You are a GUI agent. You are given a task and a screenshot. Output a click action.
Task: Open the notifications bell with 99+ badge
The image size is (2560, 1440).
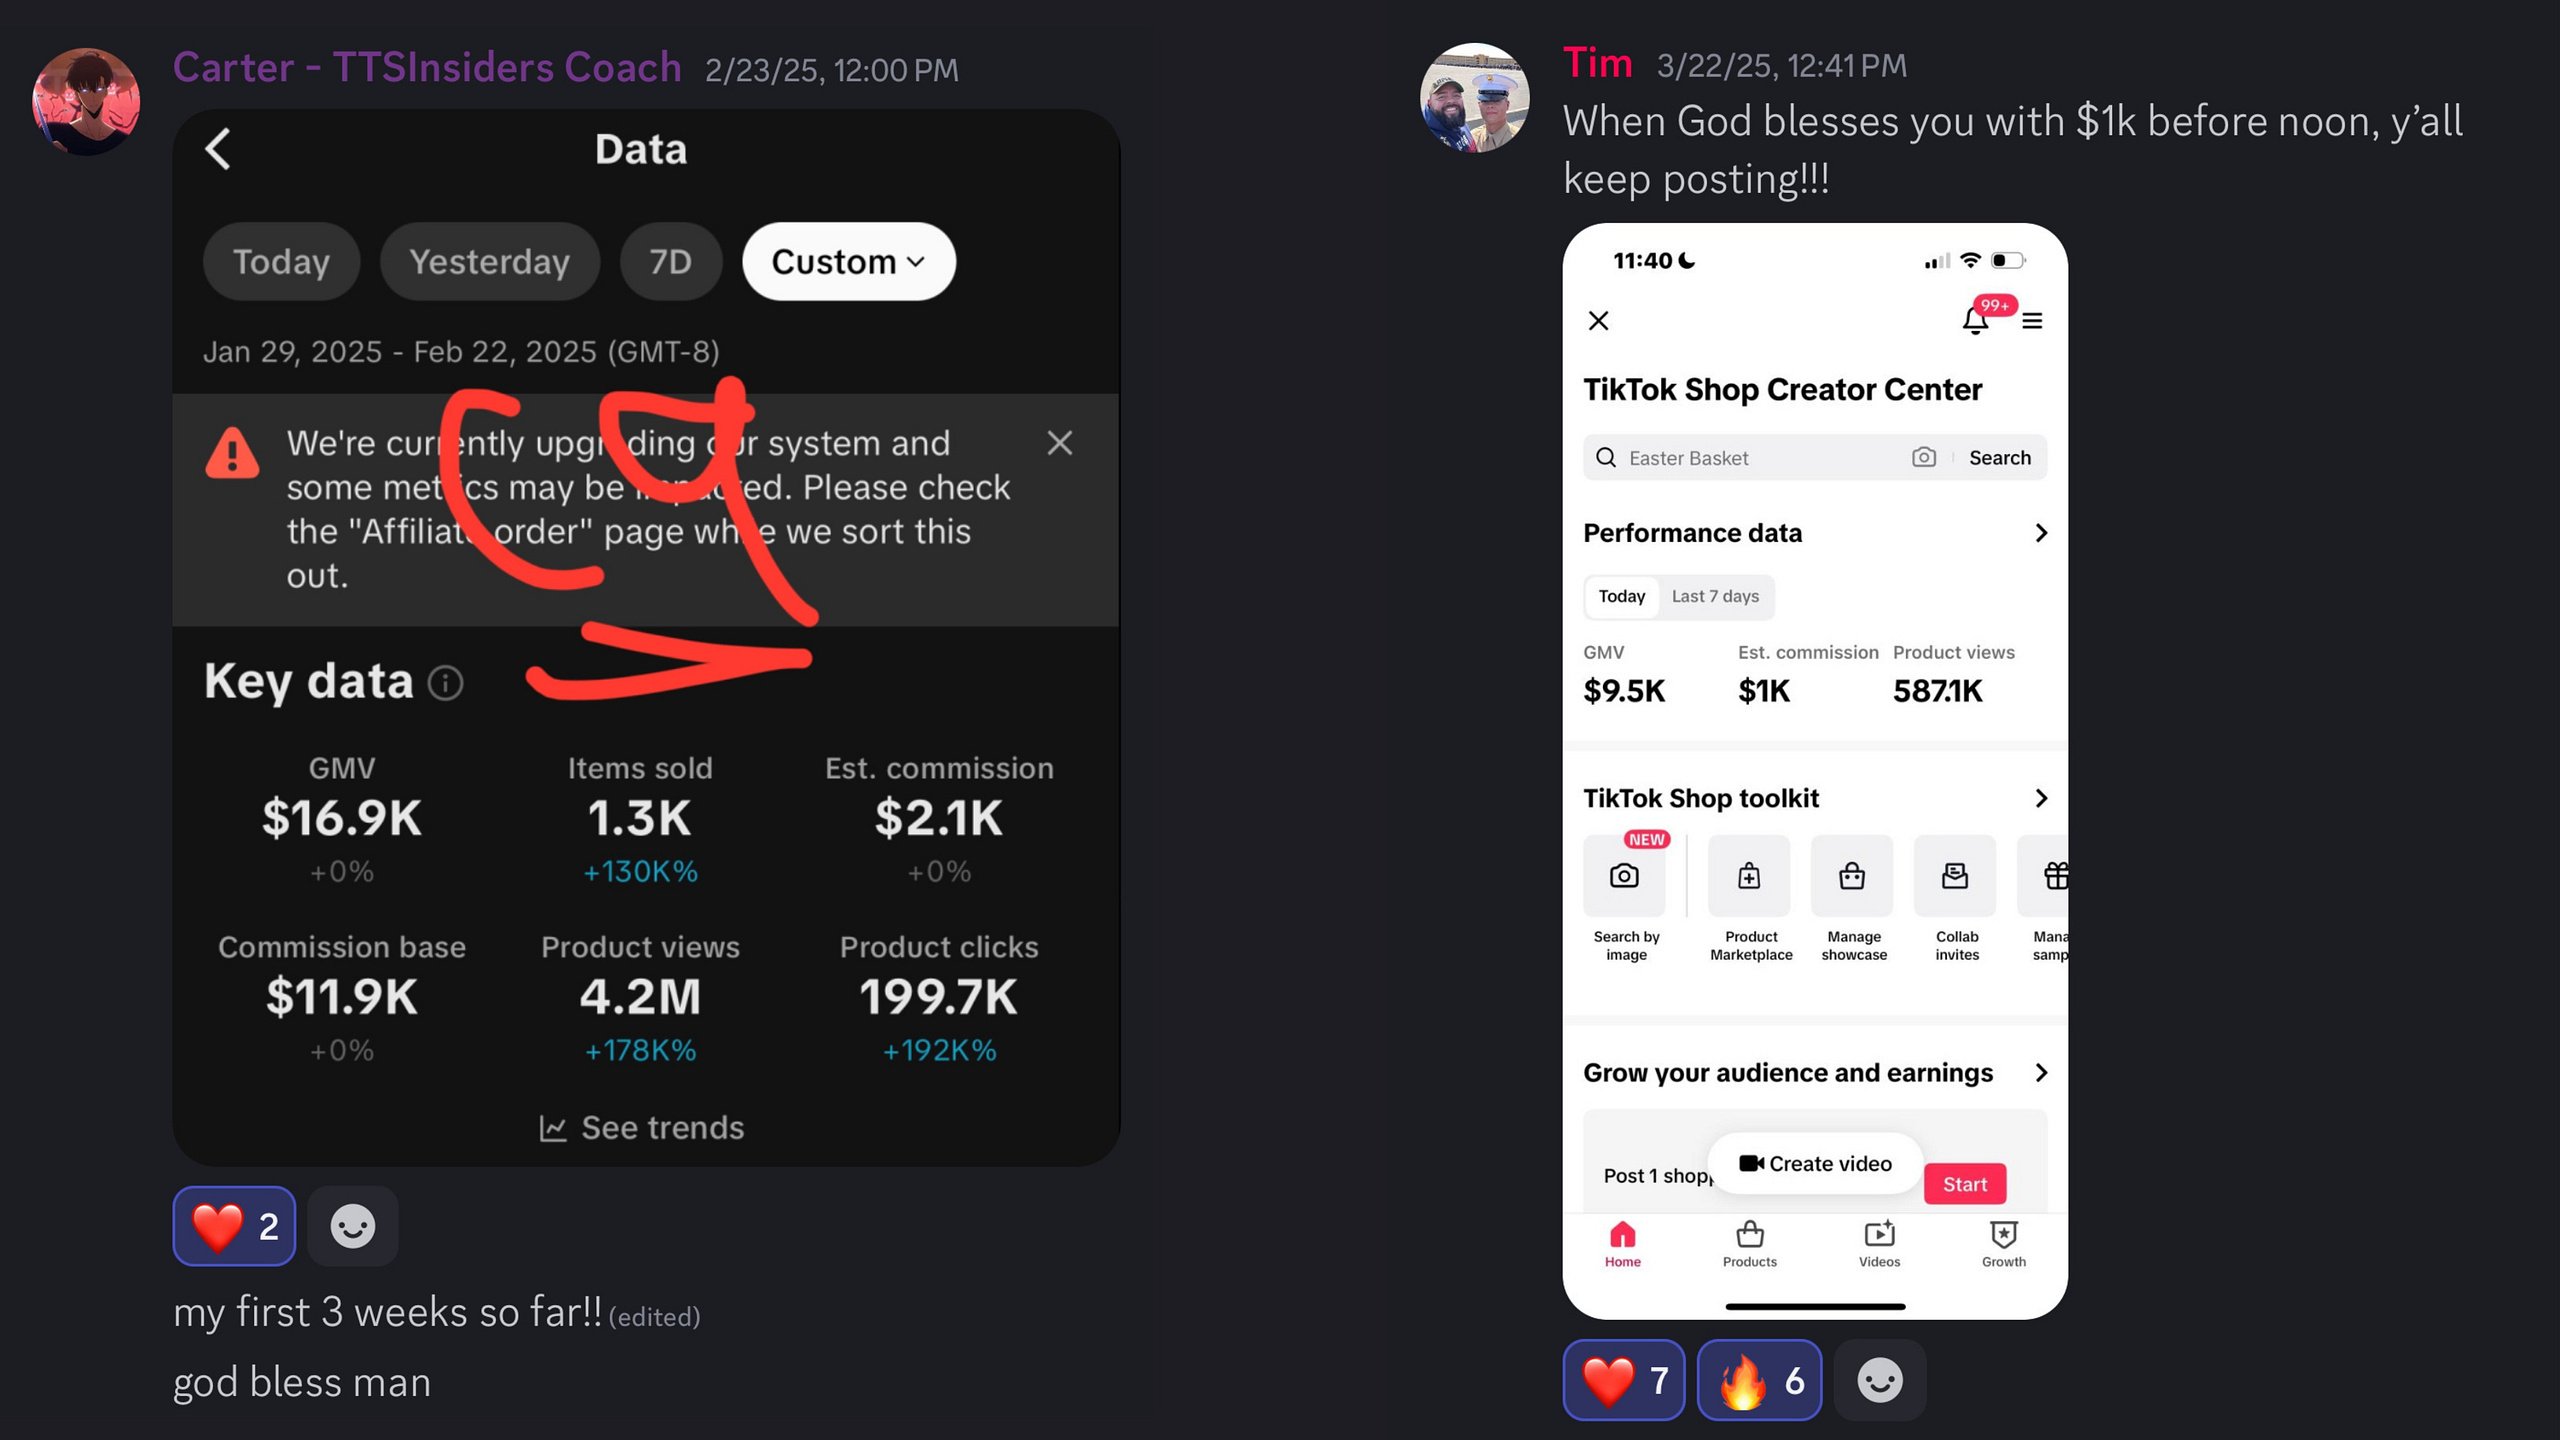[x=1975, y=320]
